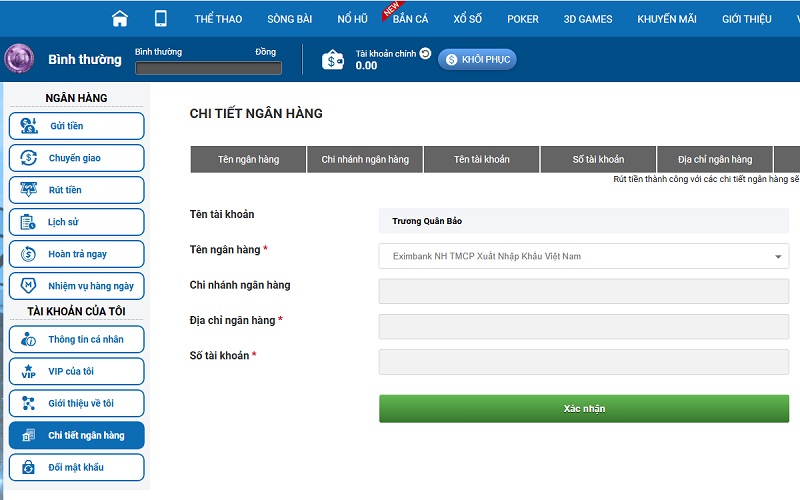Click the Chi tiết ngân hàng bank icon
This screenshot has width=800, height=500.
(29, 435)
